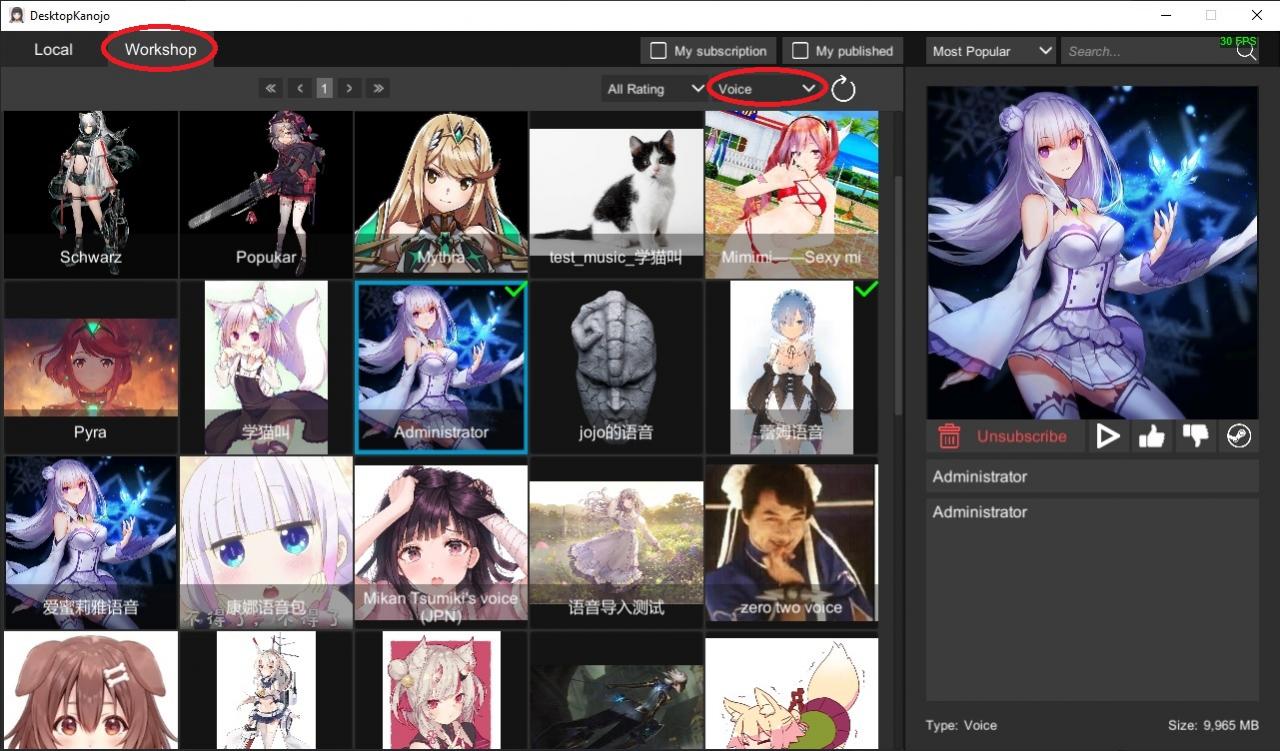Go to the first page arrow

click(270, 88)
